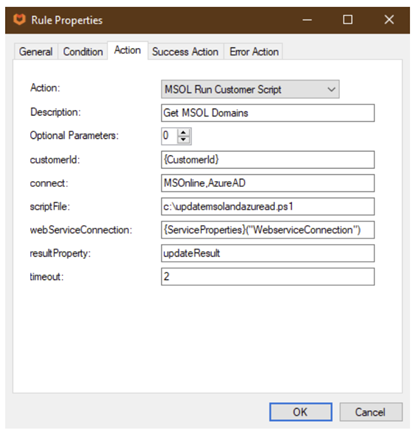Maximize the Rule Properties window
Image resolution: width=414 pixels, height=436 pixels.
[x=348, y=20]
